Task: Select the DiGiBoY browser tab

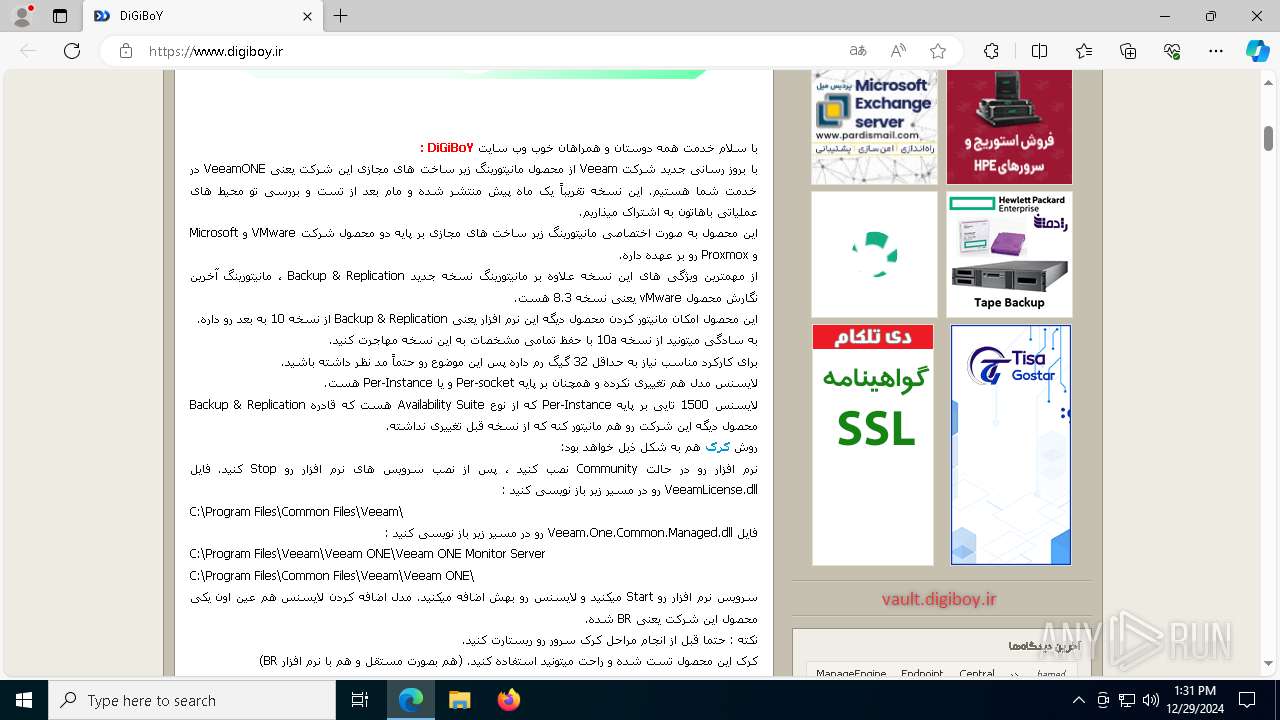Action: (201, 16)
